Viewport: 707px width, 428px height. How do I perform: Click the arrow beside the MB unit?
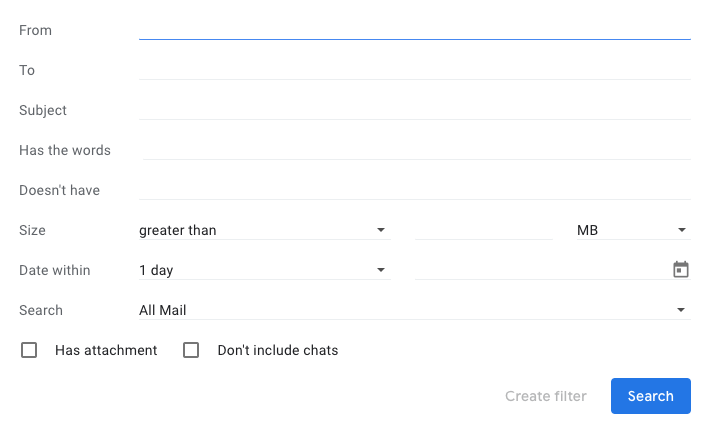(682, 230)
